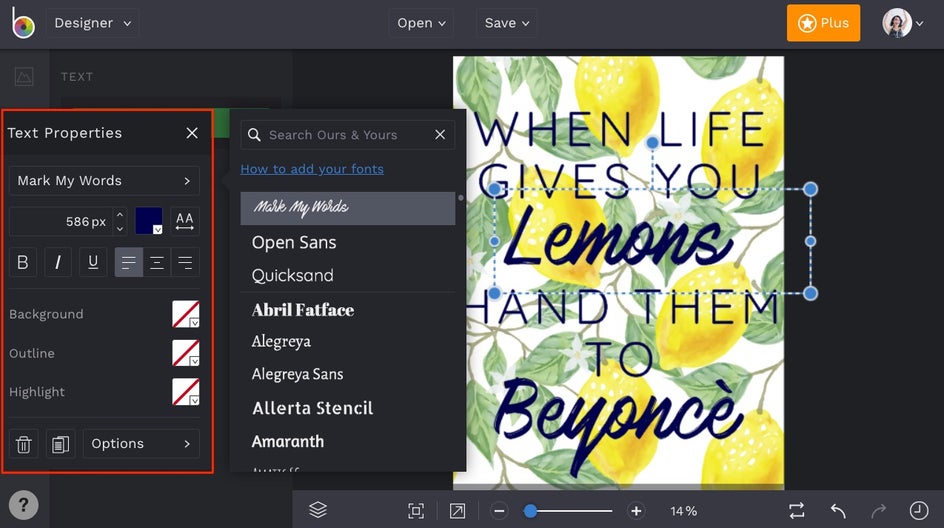The width and height of the screenshot is (944, 528).
Task: Expand the Mark My Words font selector
Action: 104,181
